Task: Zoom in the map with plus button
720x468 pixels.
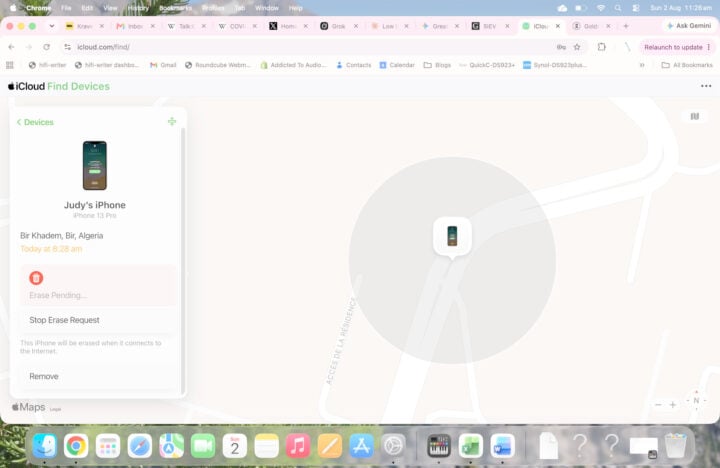Action: 673,405
